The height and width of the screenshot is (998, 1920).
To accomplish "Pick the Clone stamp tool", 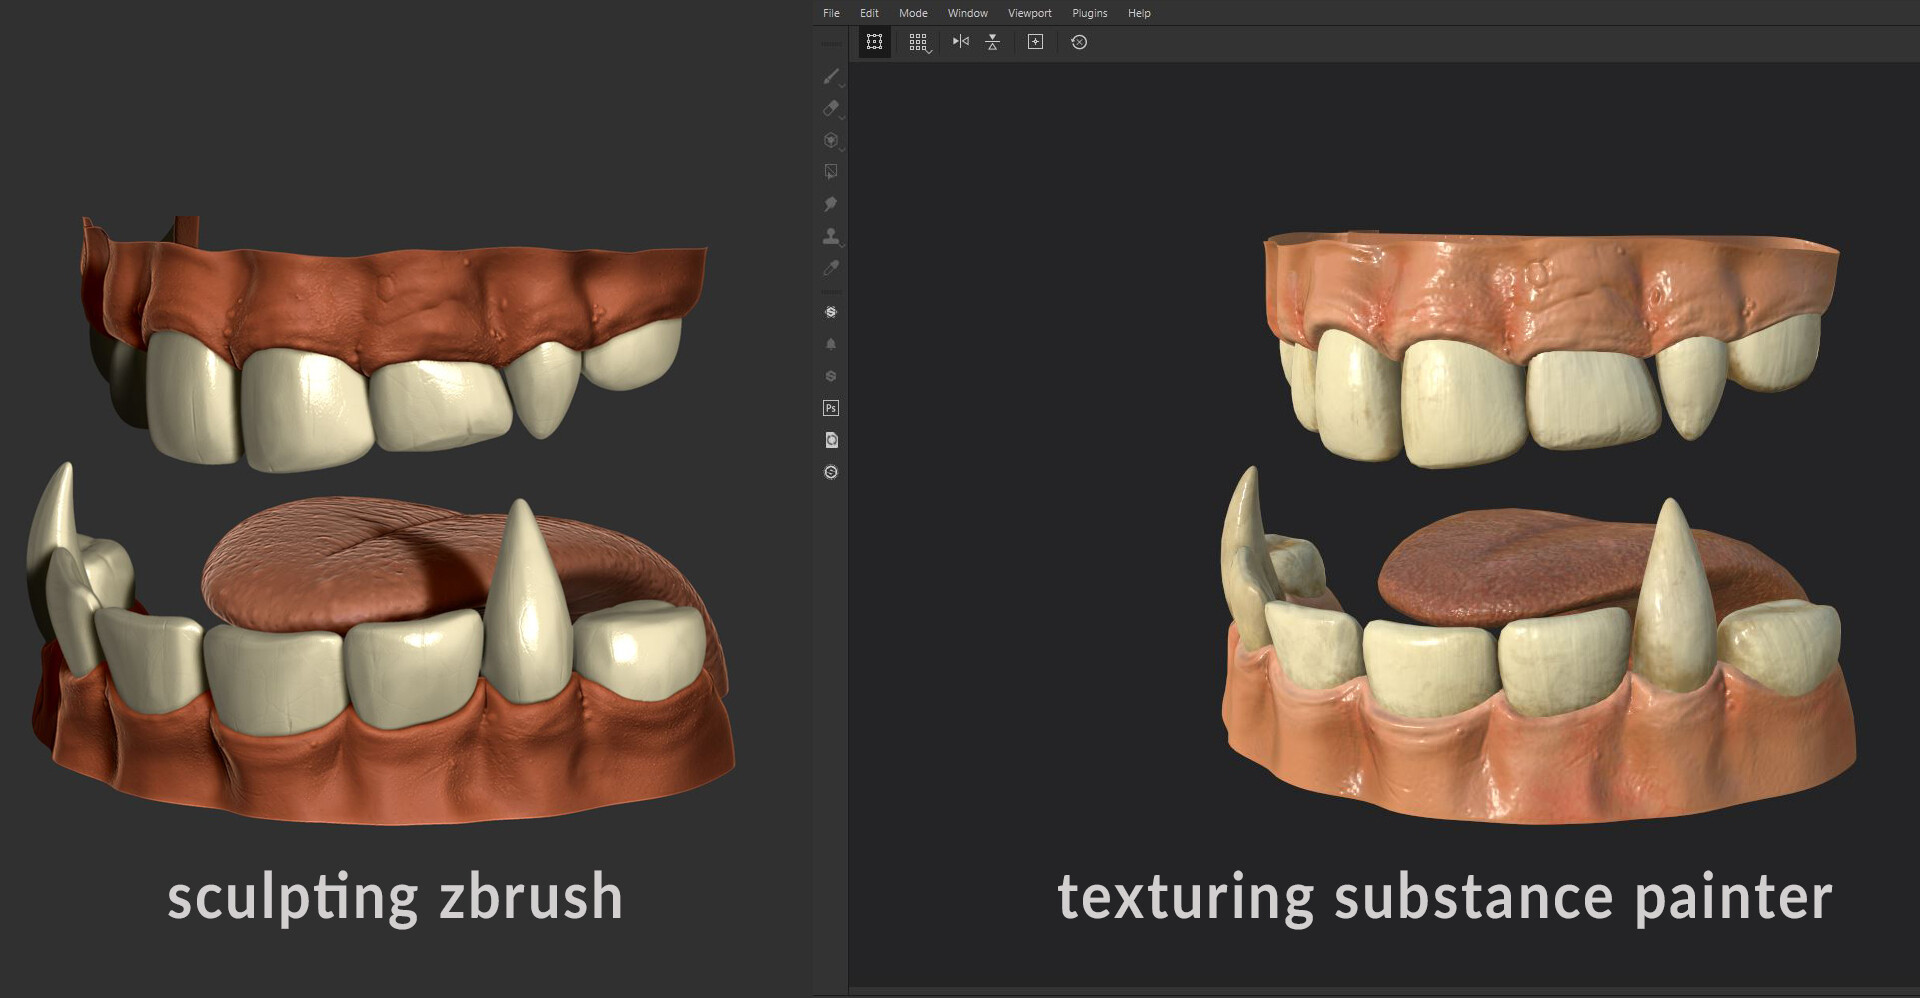I will 831,236.
